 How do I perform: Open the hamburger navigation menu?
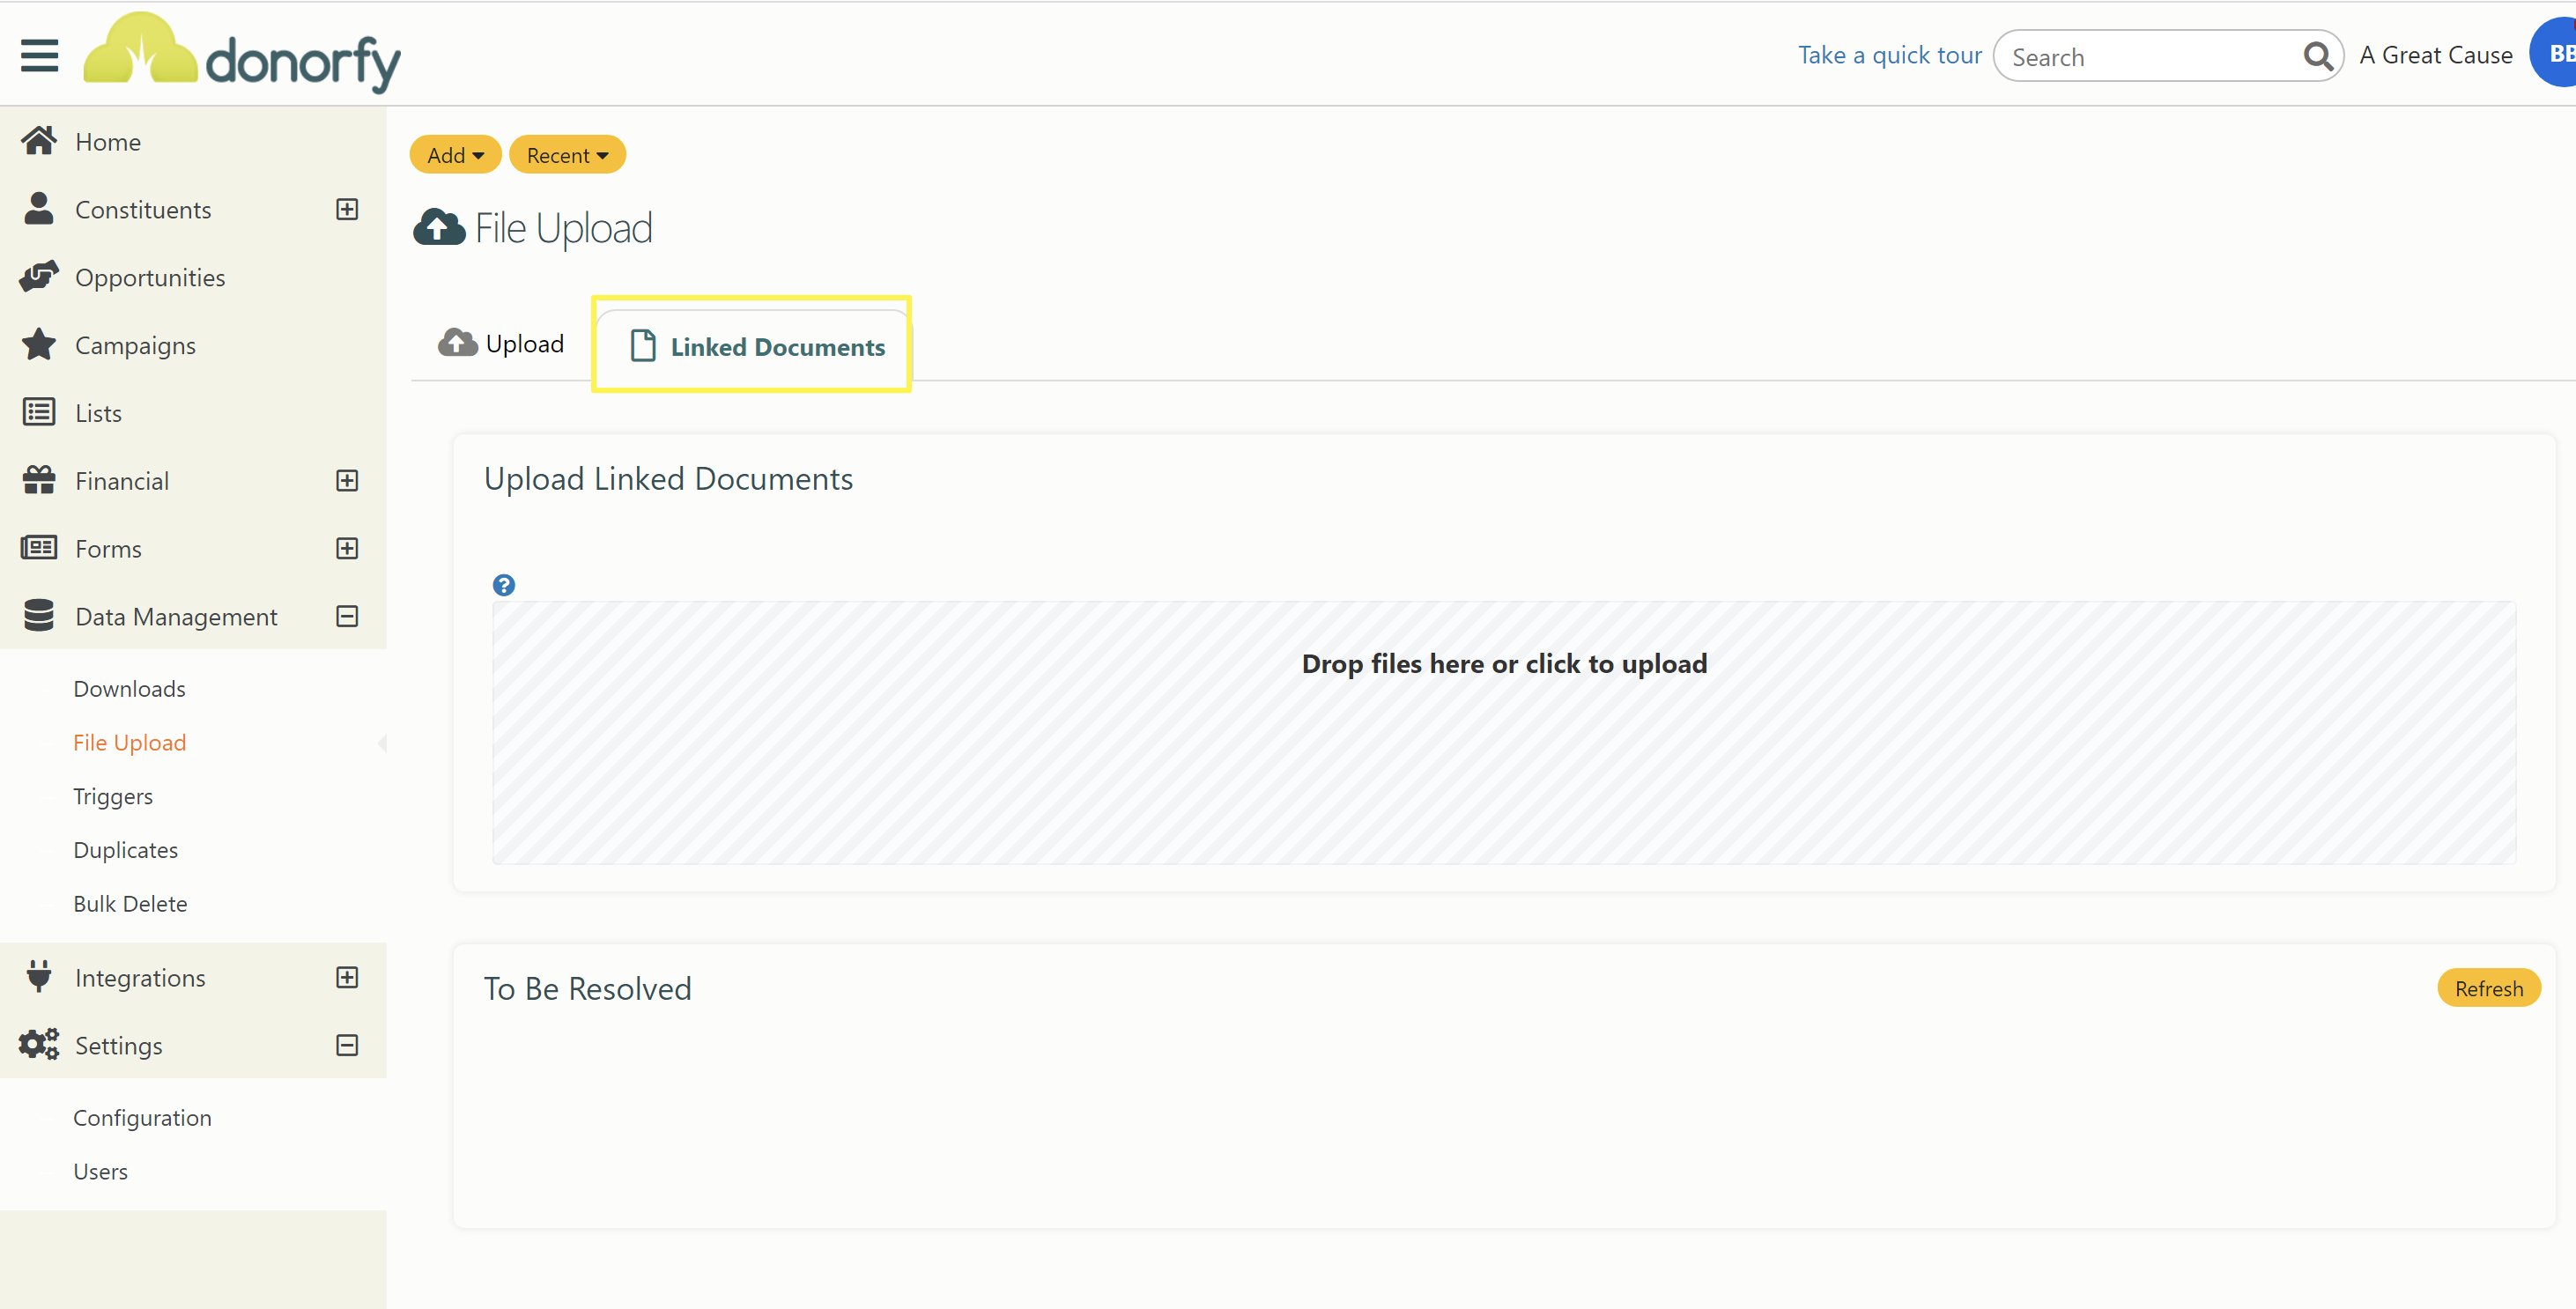(40, 54)
